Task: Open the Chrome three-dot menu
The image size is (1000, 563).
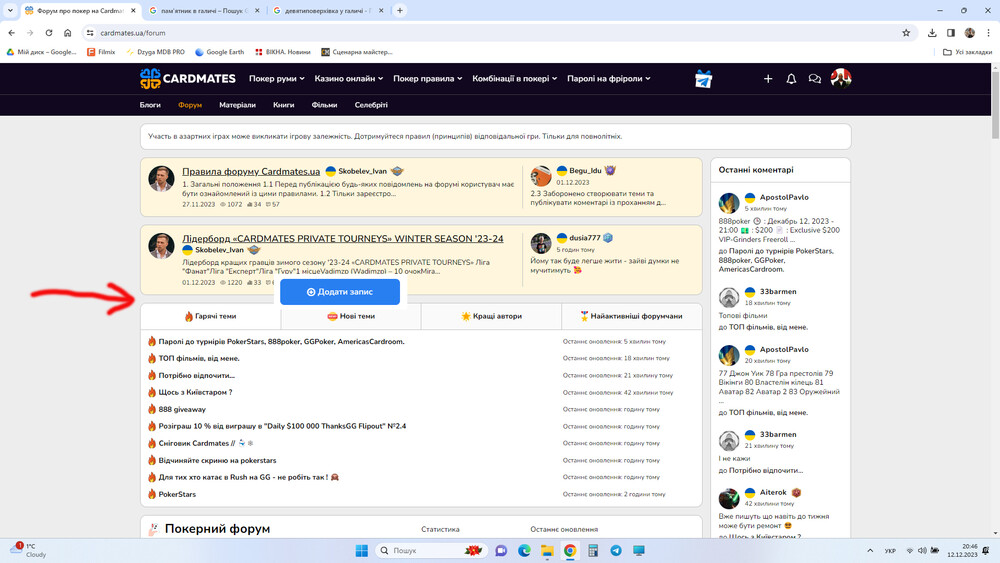Action: [989, 33]
